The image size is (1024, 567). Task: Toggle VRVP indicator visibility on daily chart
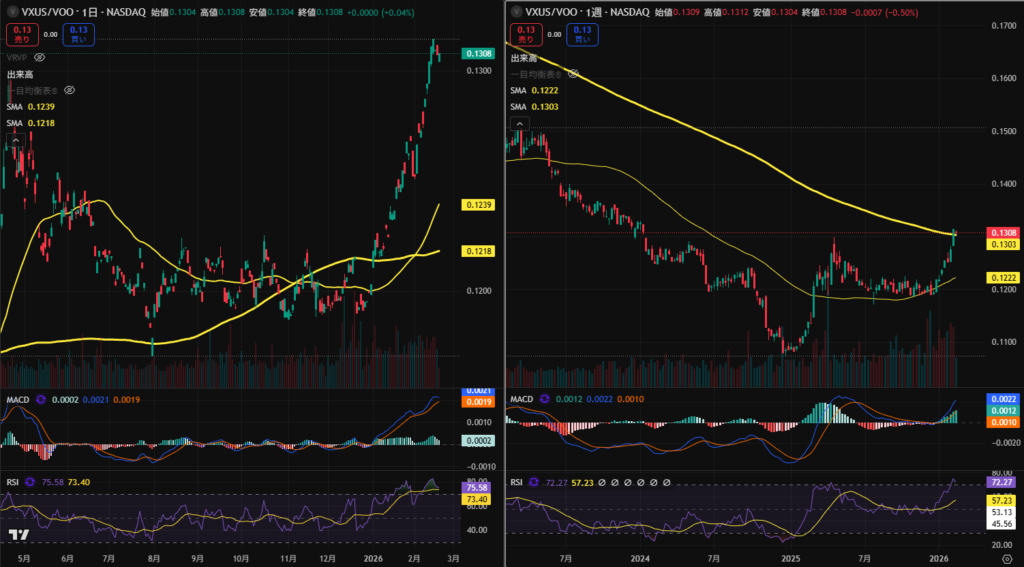point(39,58)
